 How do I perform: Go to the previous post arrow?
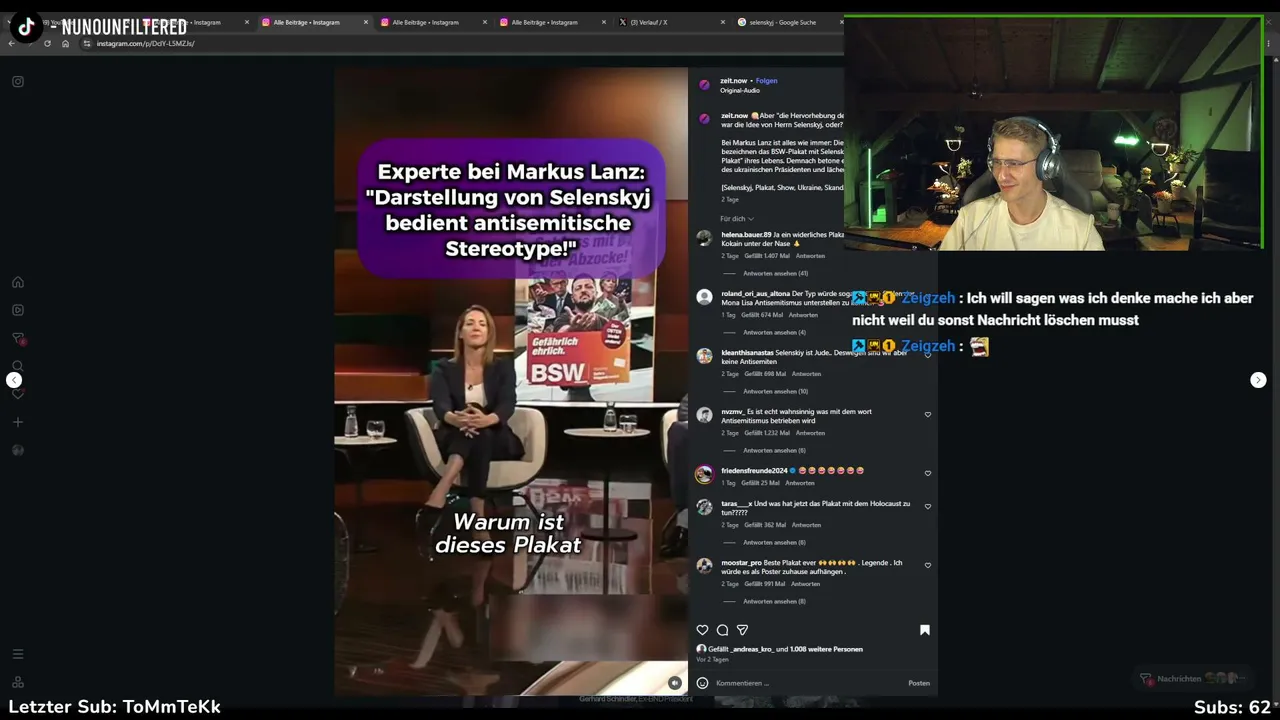14,380
